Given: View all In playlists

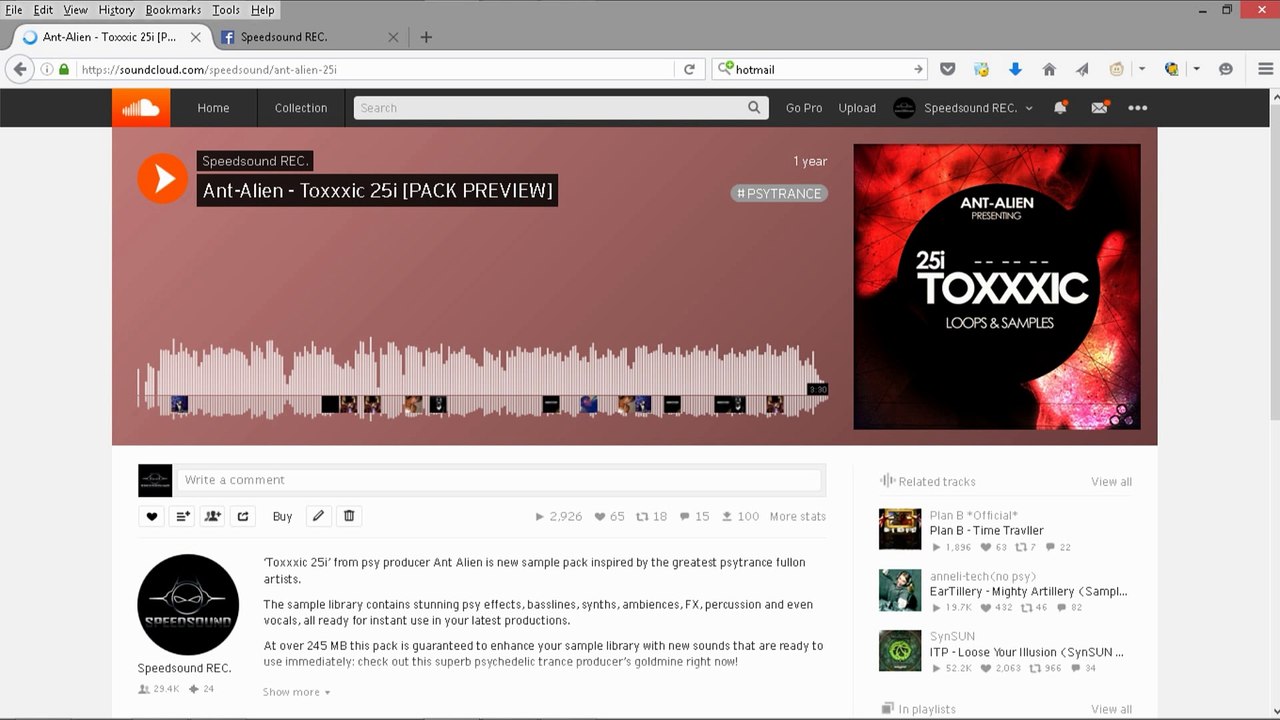Looking at the screenshot, I should [x=1111, y=709].
